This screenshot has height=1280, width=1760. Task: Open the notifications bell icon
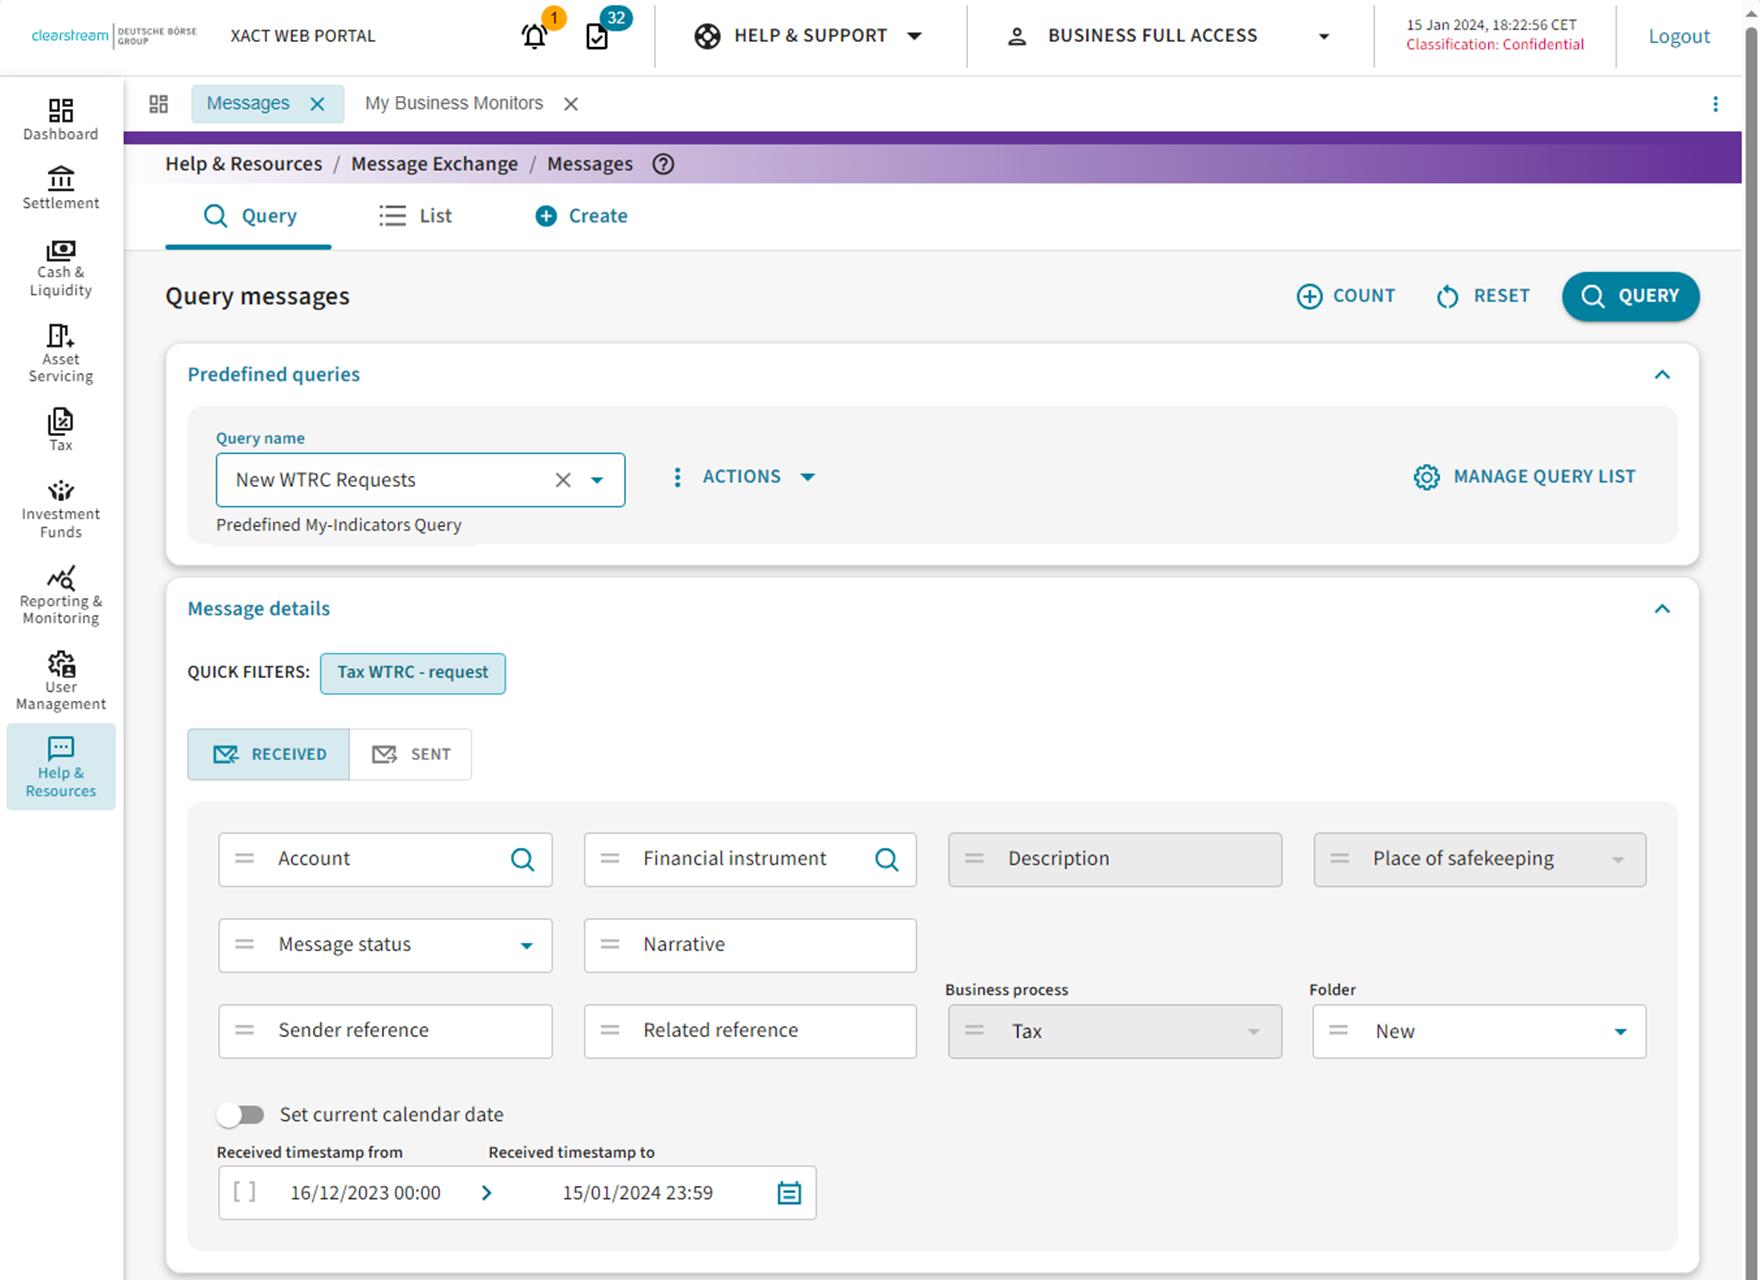[x=535, y=37]
